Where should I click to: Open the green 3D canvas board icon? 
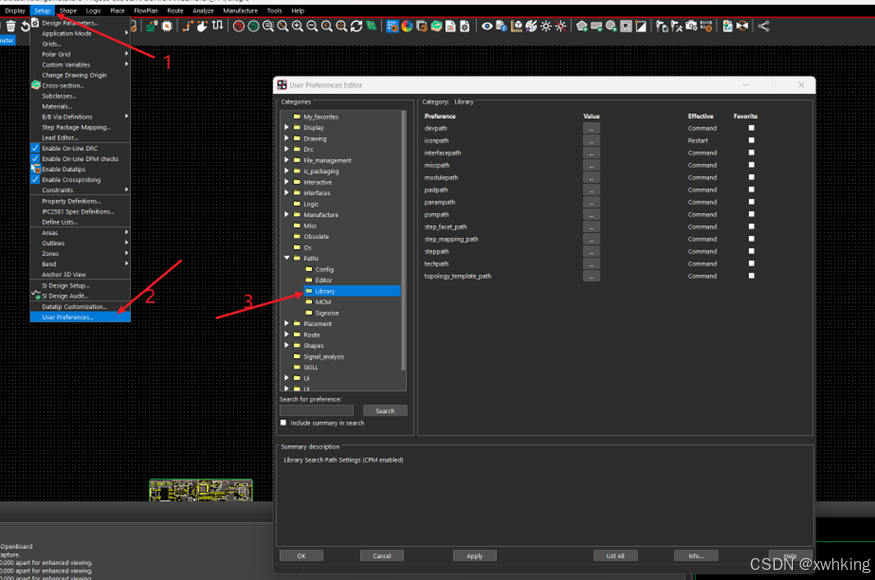[x=371, y=26]
